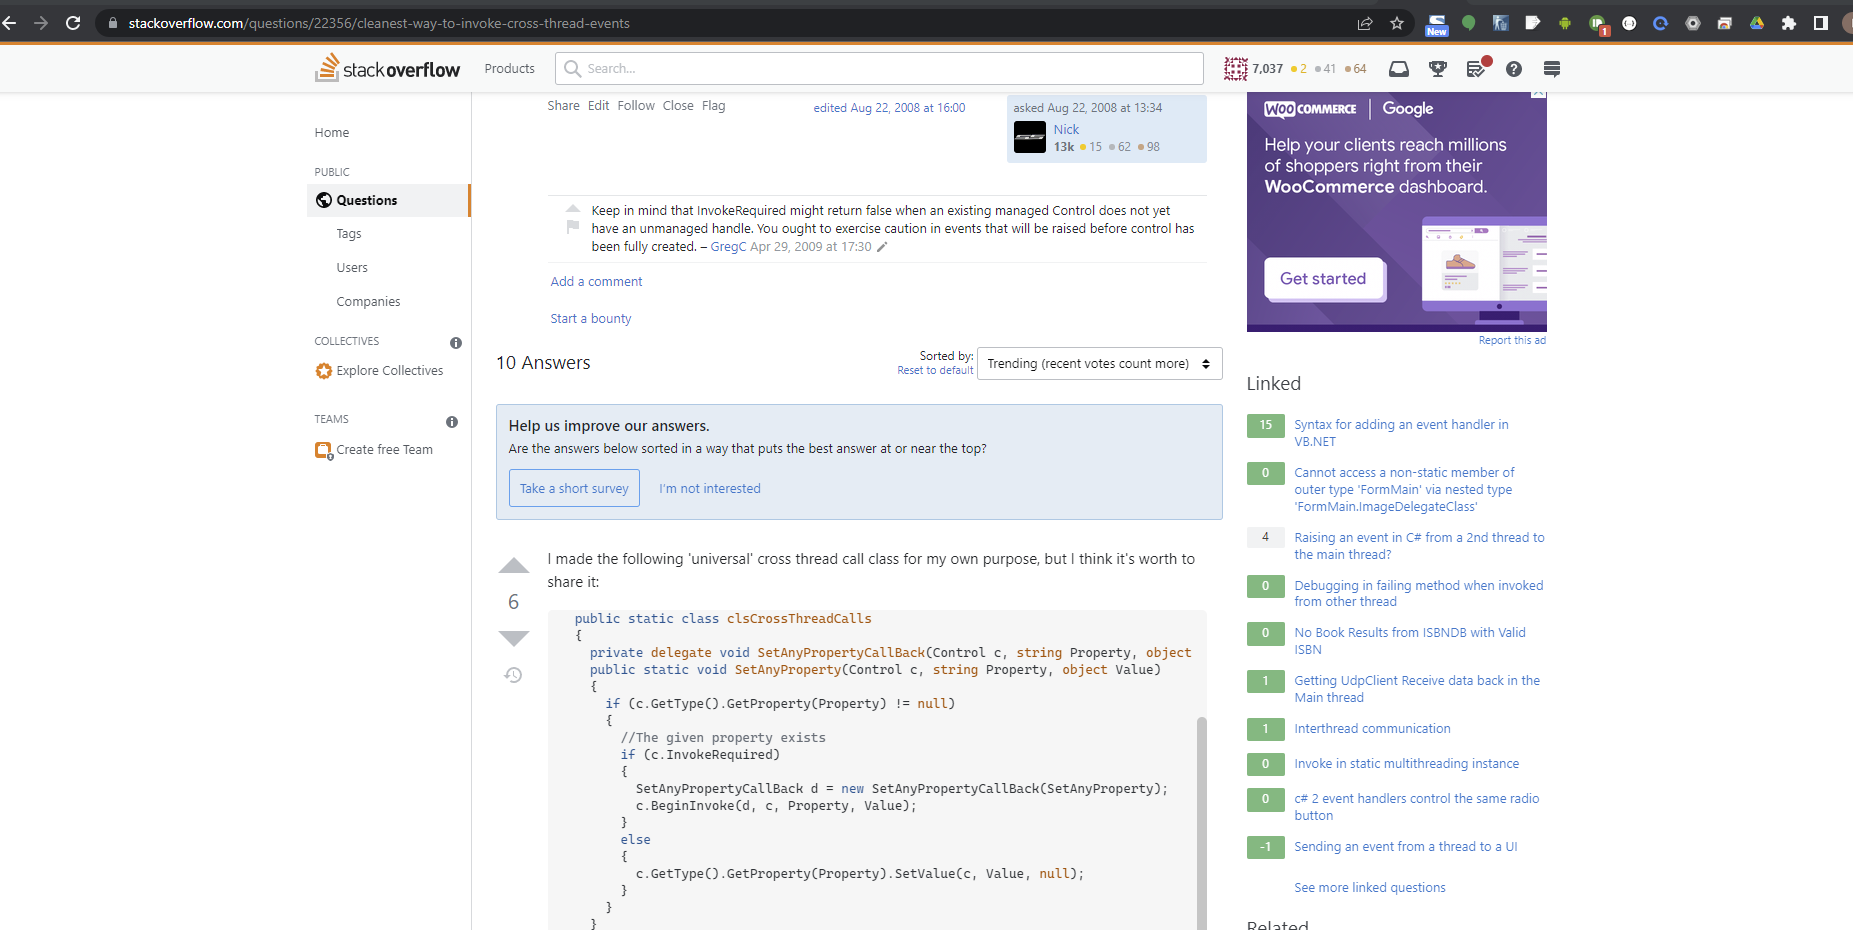Open the review queues icon
Viewport: 1853px width, 930px height.
1476,69
